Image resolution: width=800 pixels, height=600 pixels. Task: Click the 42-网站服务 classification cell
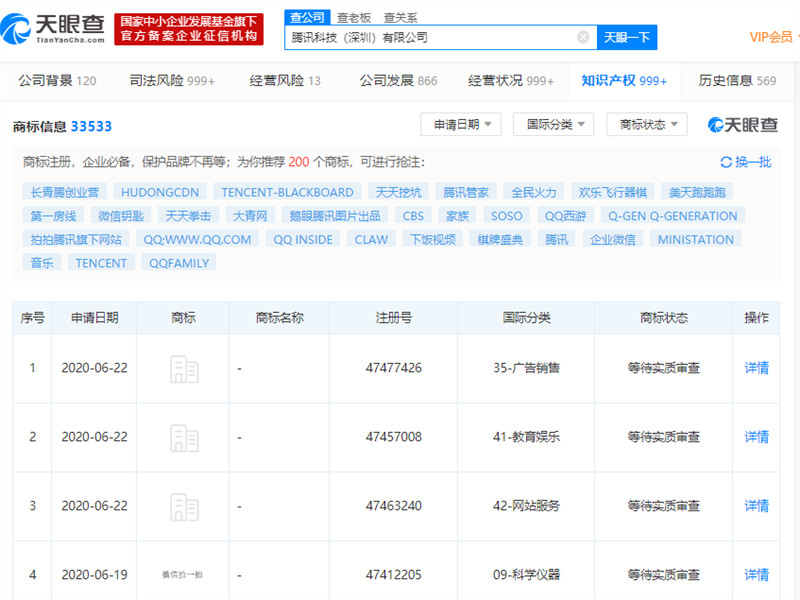tap(527, 506)
